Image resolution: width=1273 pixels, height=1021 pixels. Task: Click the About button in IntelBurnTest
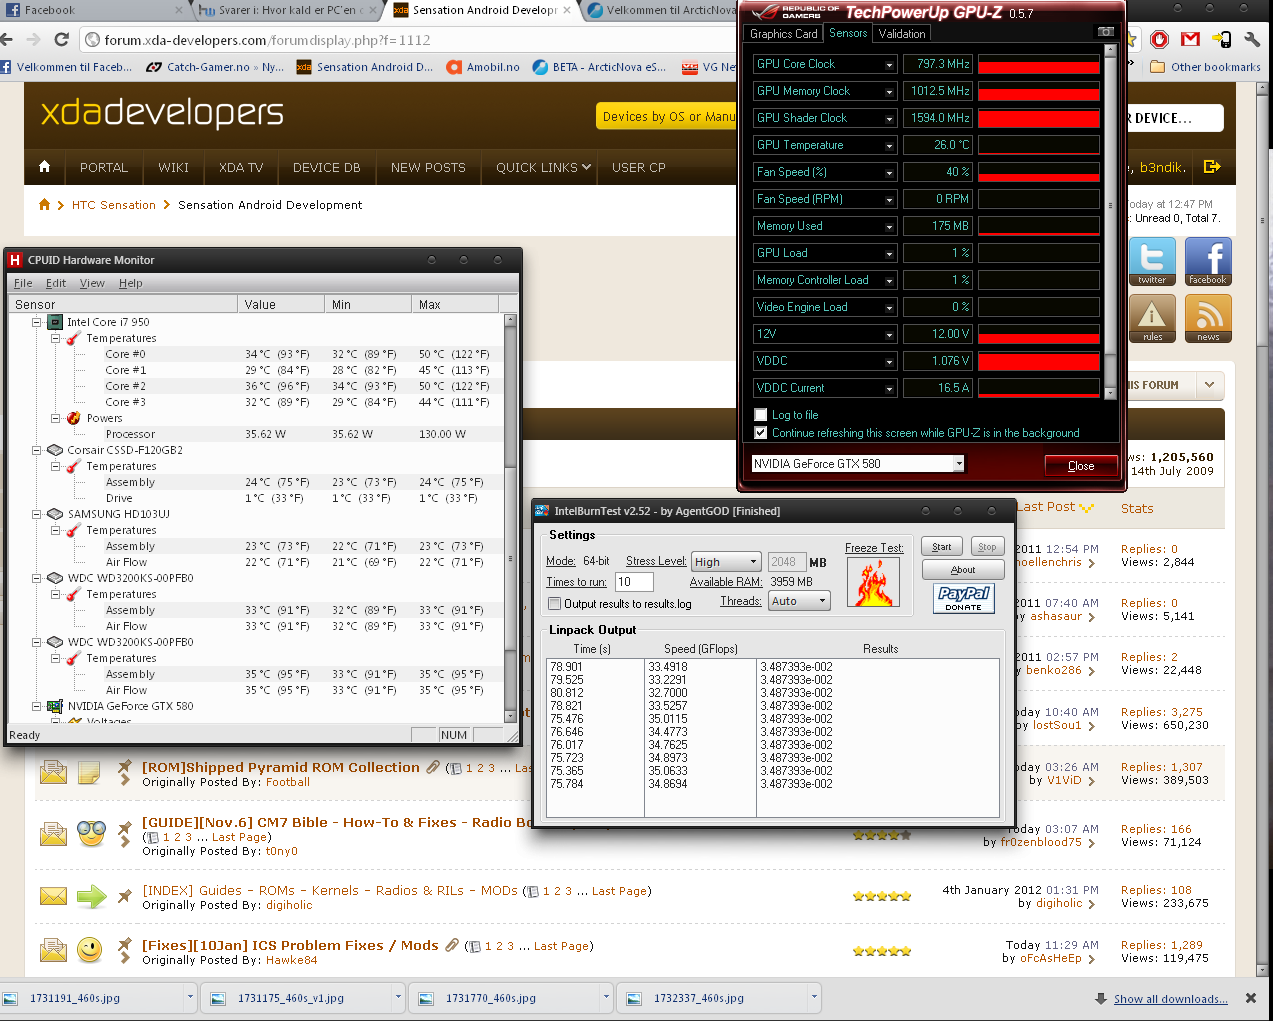point(963,570)
